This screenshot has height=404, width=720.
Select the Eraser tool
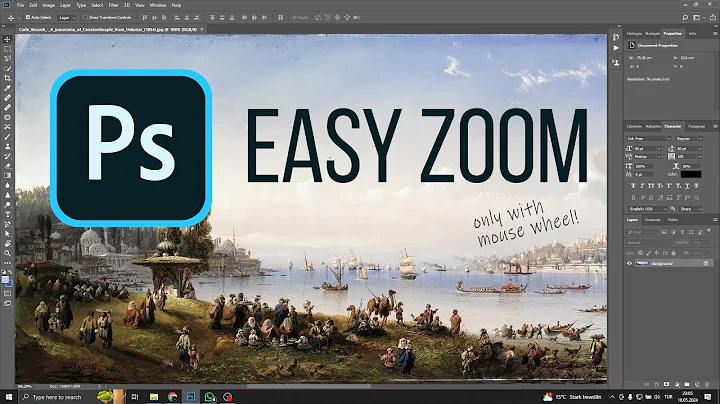pyautogui.click(x=7, y=166)
